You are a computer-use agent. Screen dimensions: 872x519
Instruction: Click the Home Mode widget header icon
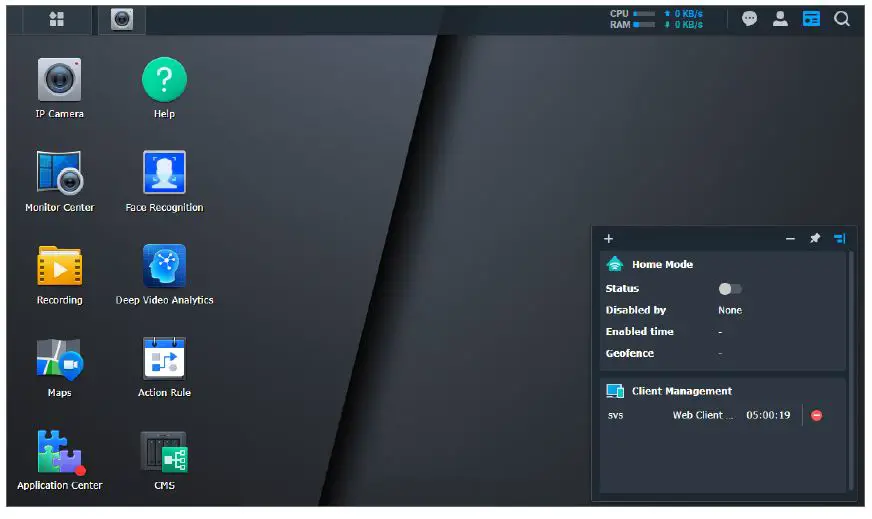click(615, 264)
